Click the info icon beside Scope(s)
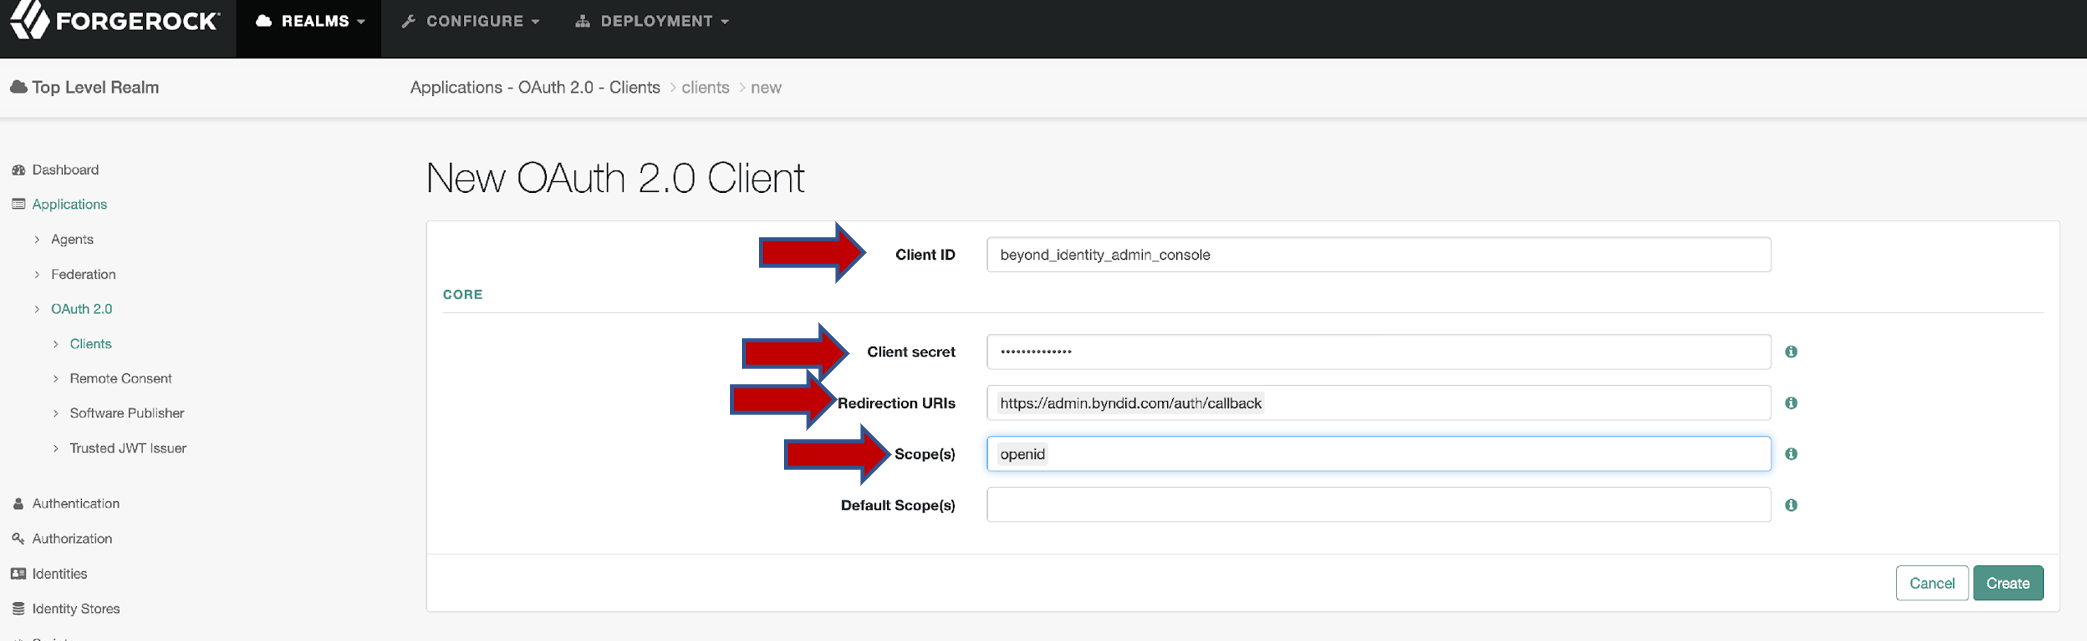Screen dimensions: 2087x641 1791,454
